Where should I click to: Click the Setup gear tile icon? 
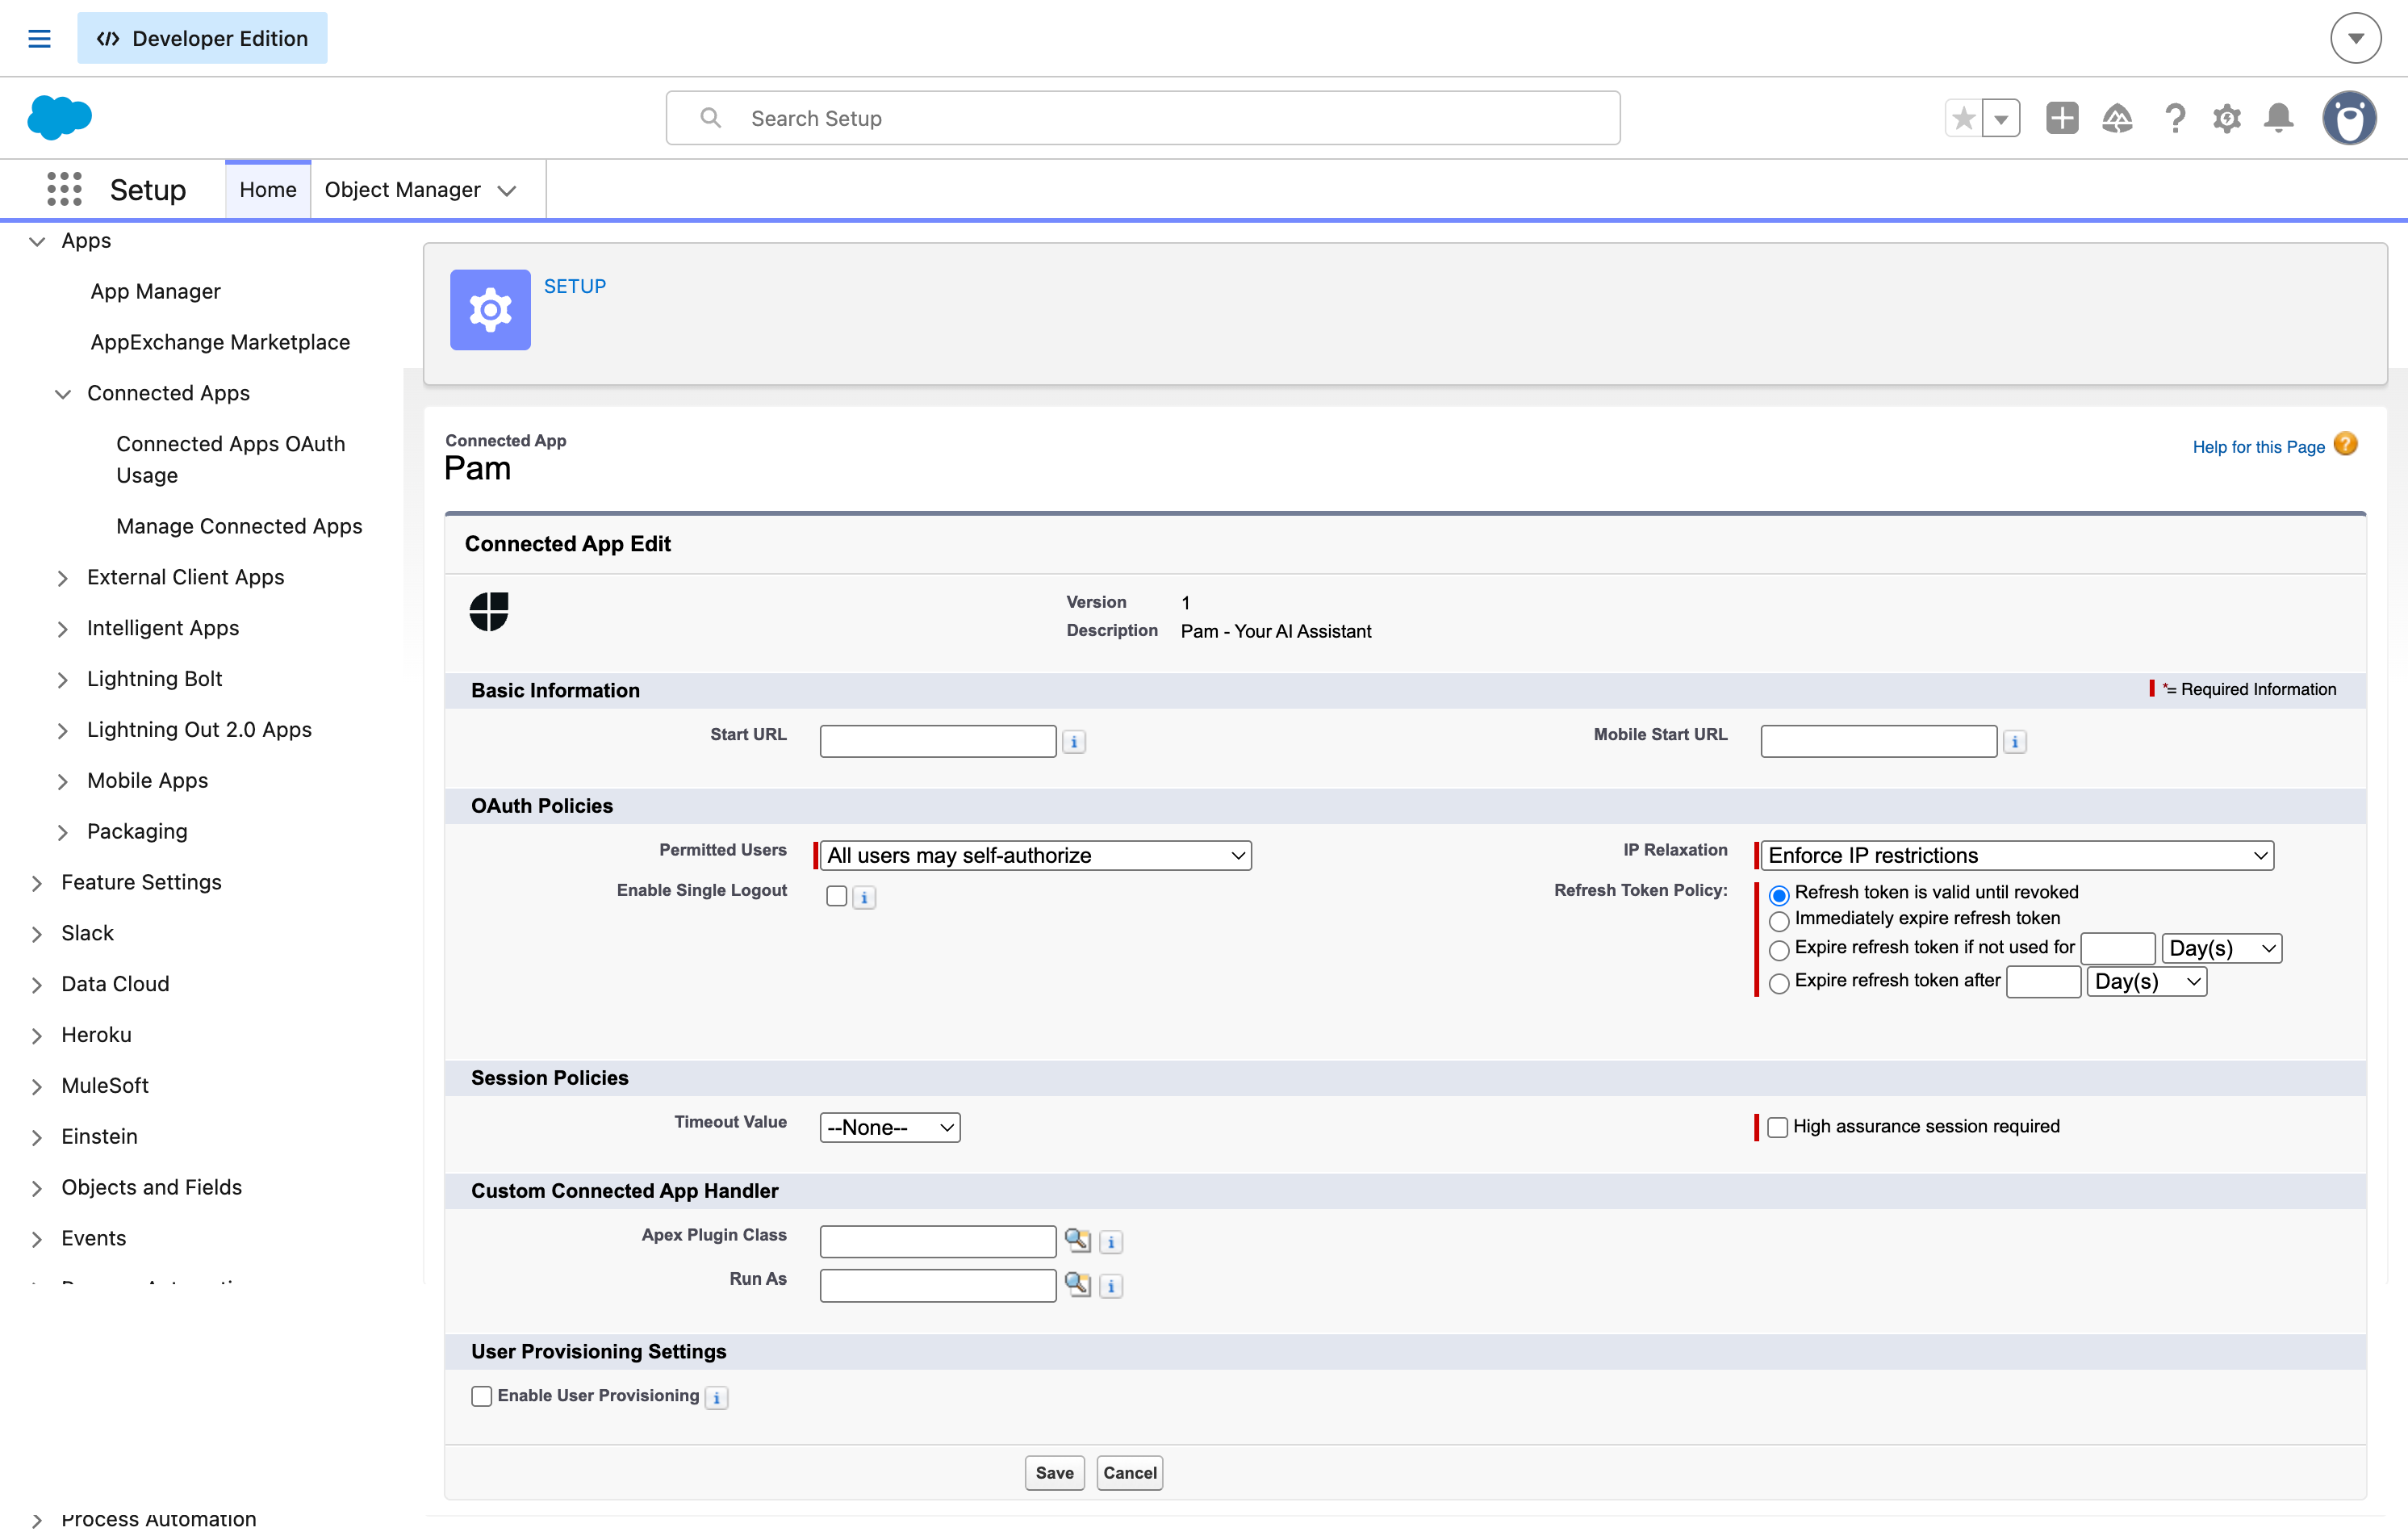coord(490,310)
